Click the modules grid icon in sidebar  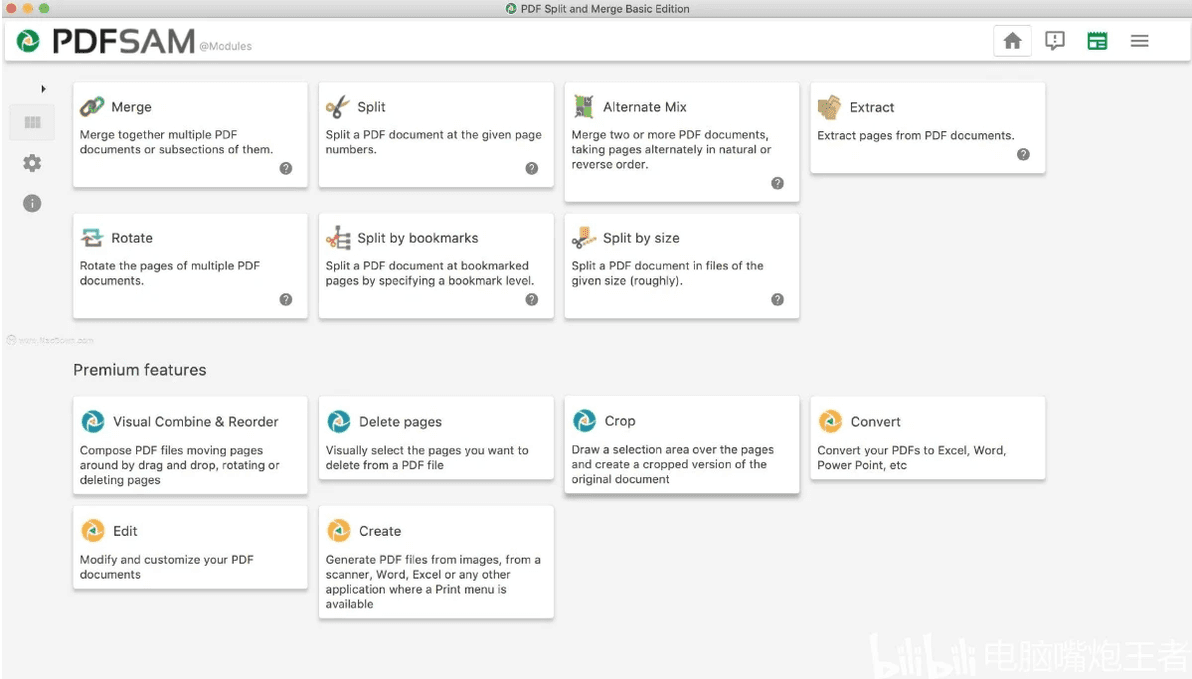pyautogui.click(x=32, y=122)
